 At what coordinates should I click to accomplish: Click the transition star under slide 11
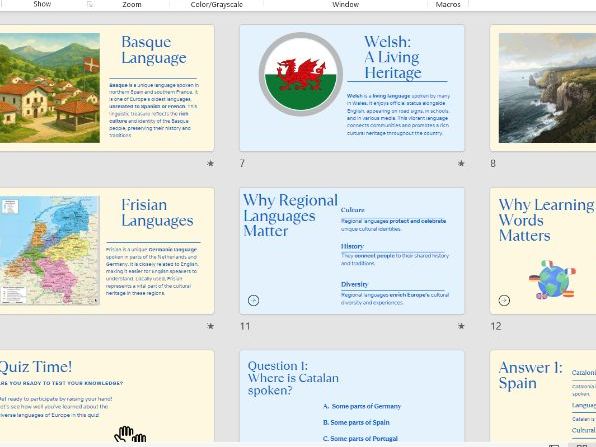pyautogui.click(x=461, y=326)
